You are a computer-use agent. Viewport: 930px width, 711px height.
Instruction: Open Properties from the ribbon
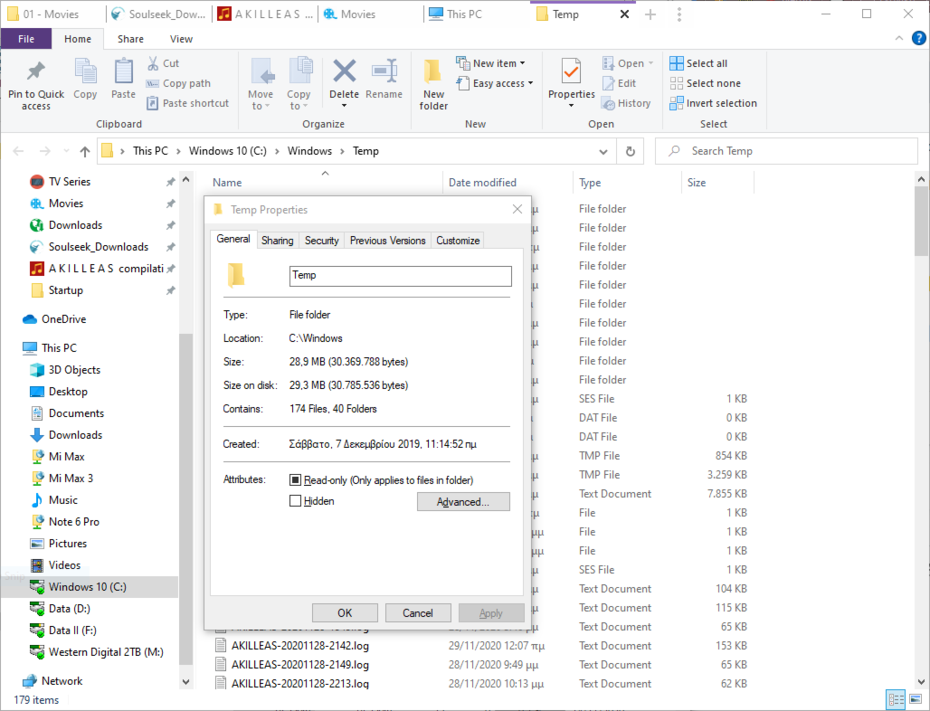coord(571,78)
